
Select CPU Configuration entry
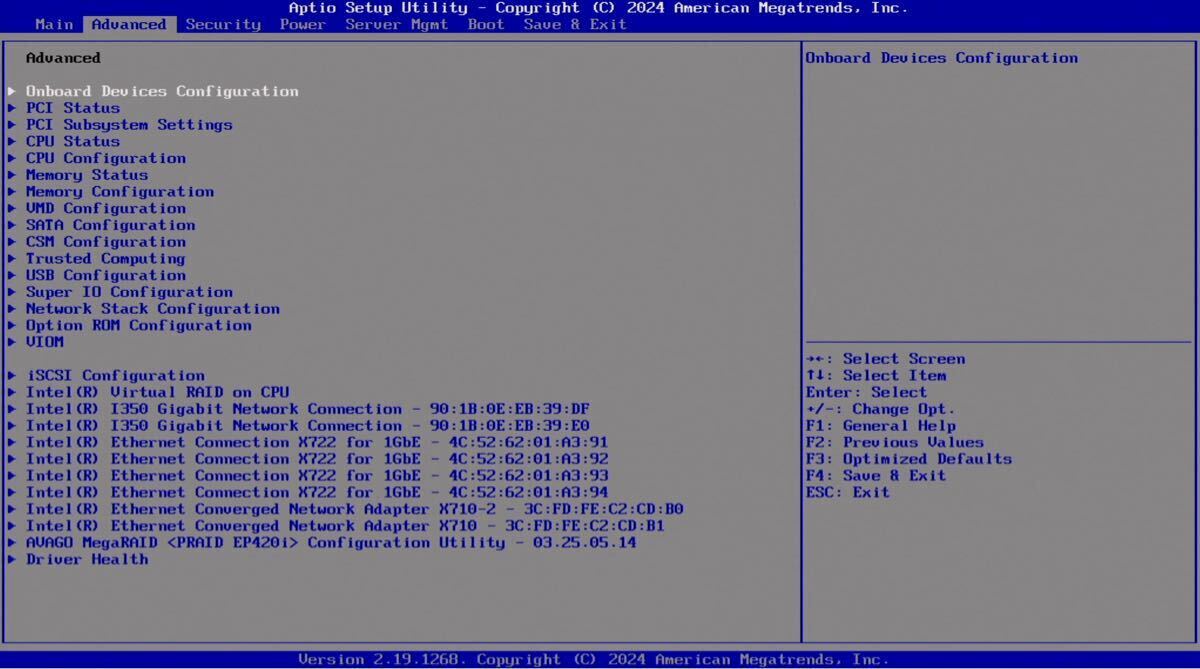coord(106,158)
